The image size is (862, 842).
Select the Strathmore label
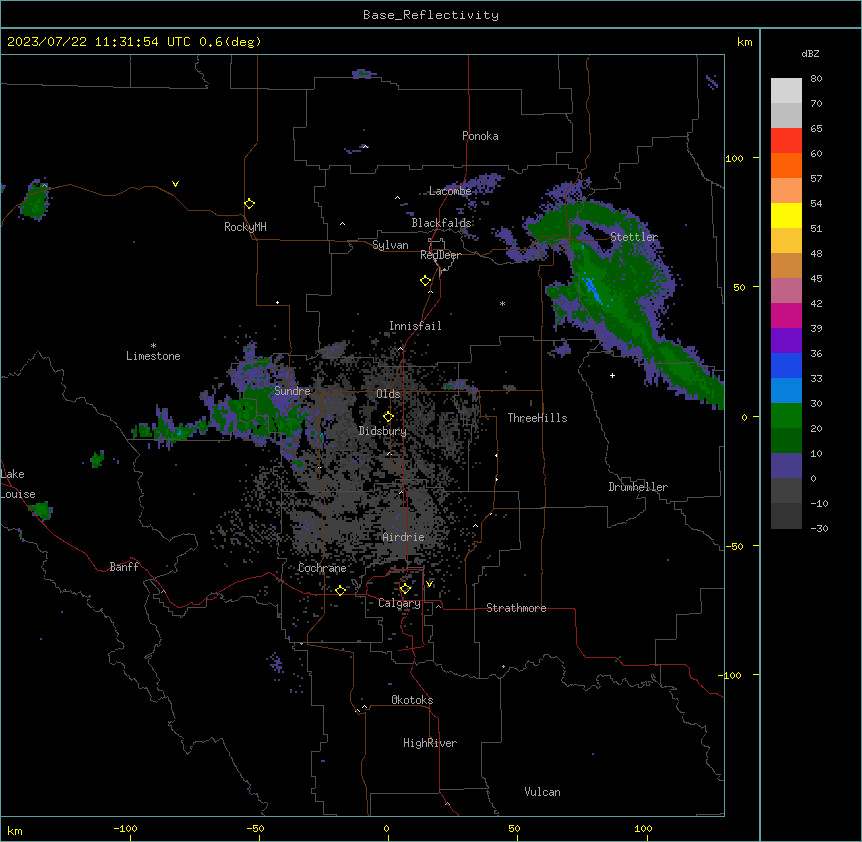516,608
